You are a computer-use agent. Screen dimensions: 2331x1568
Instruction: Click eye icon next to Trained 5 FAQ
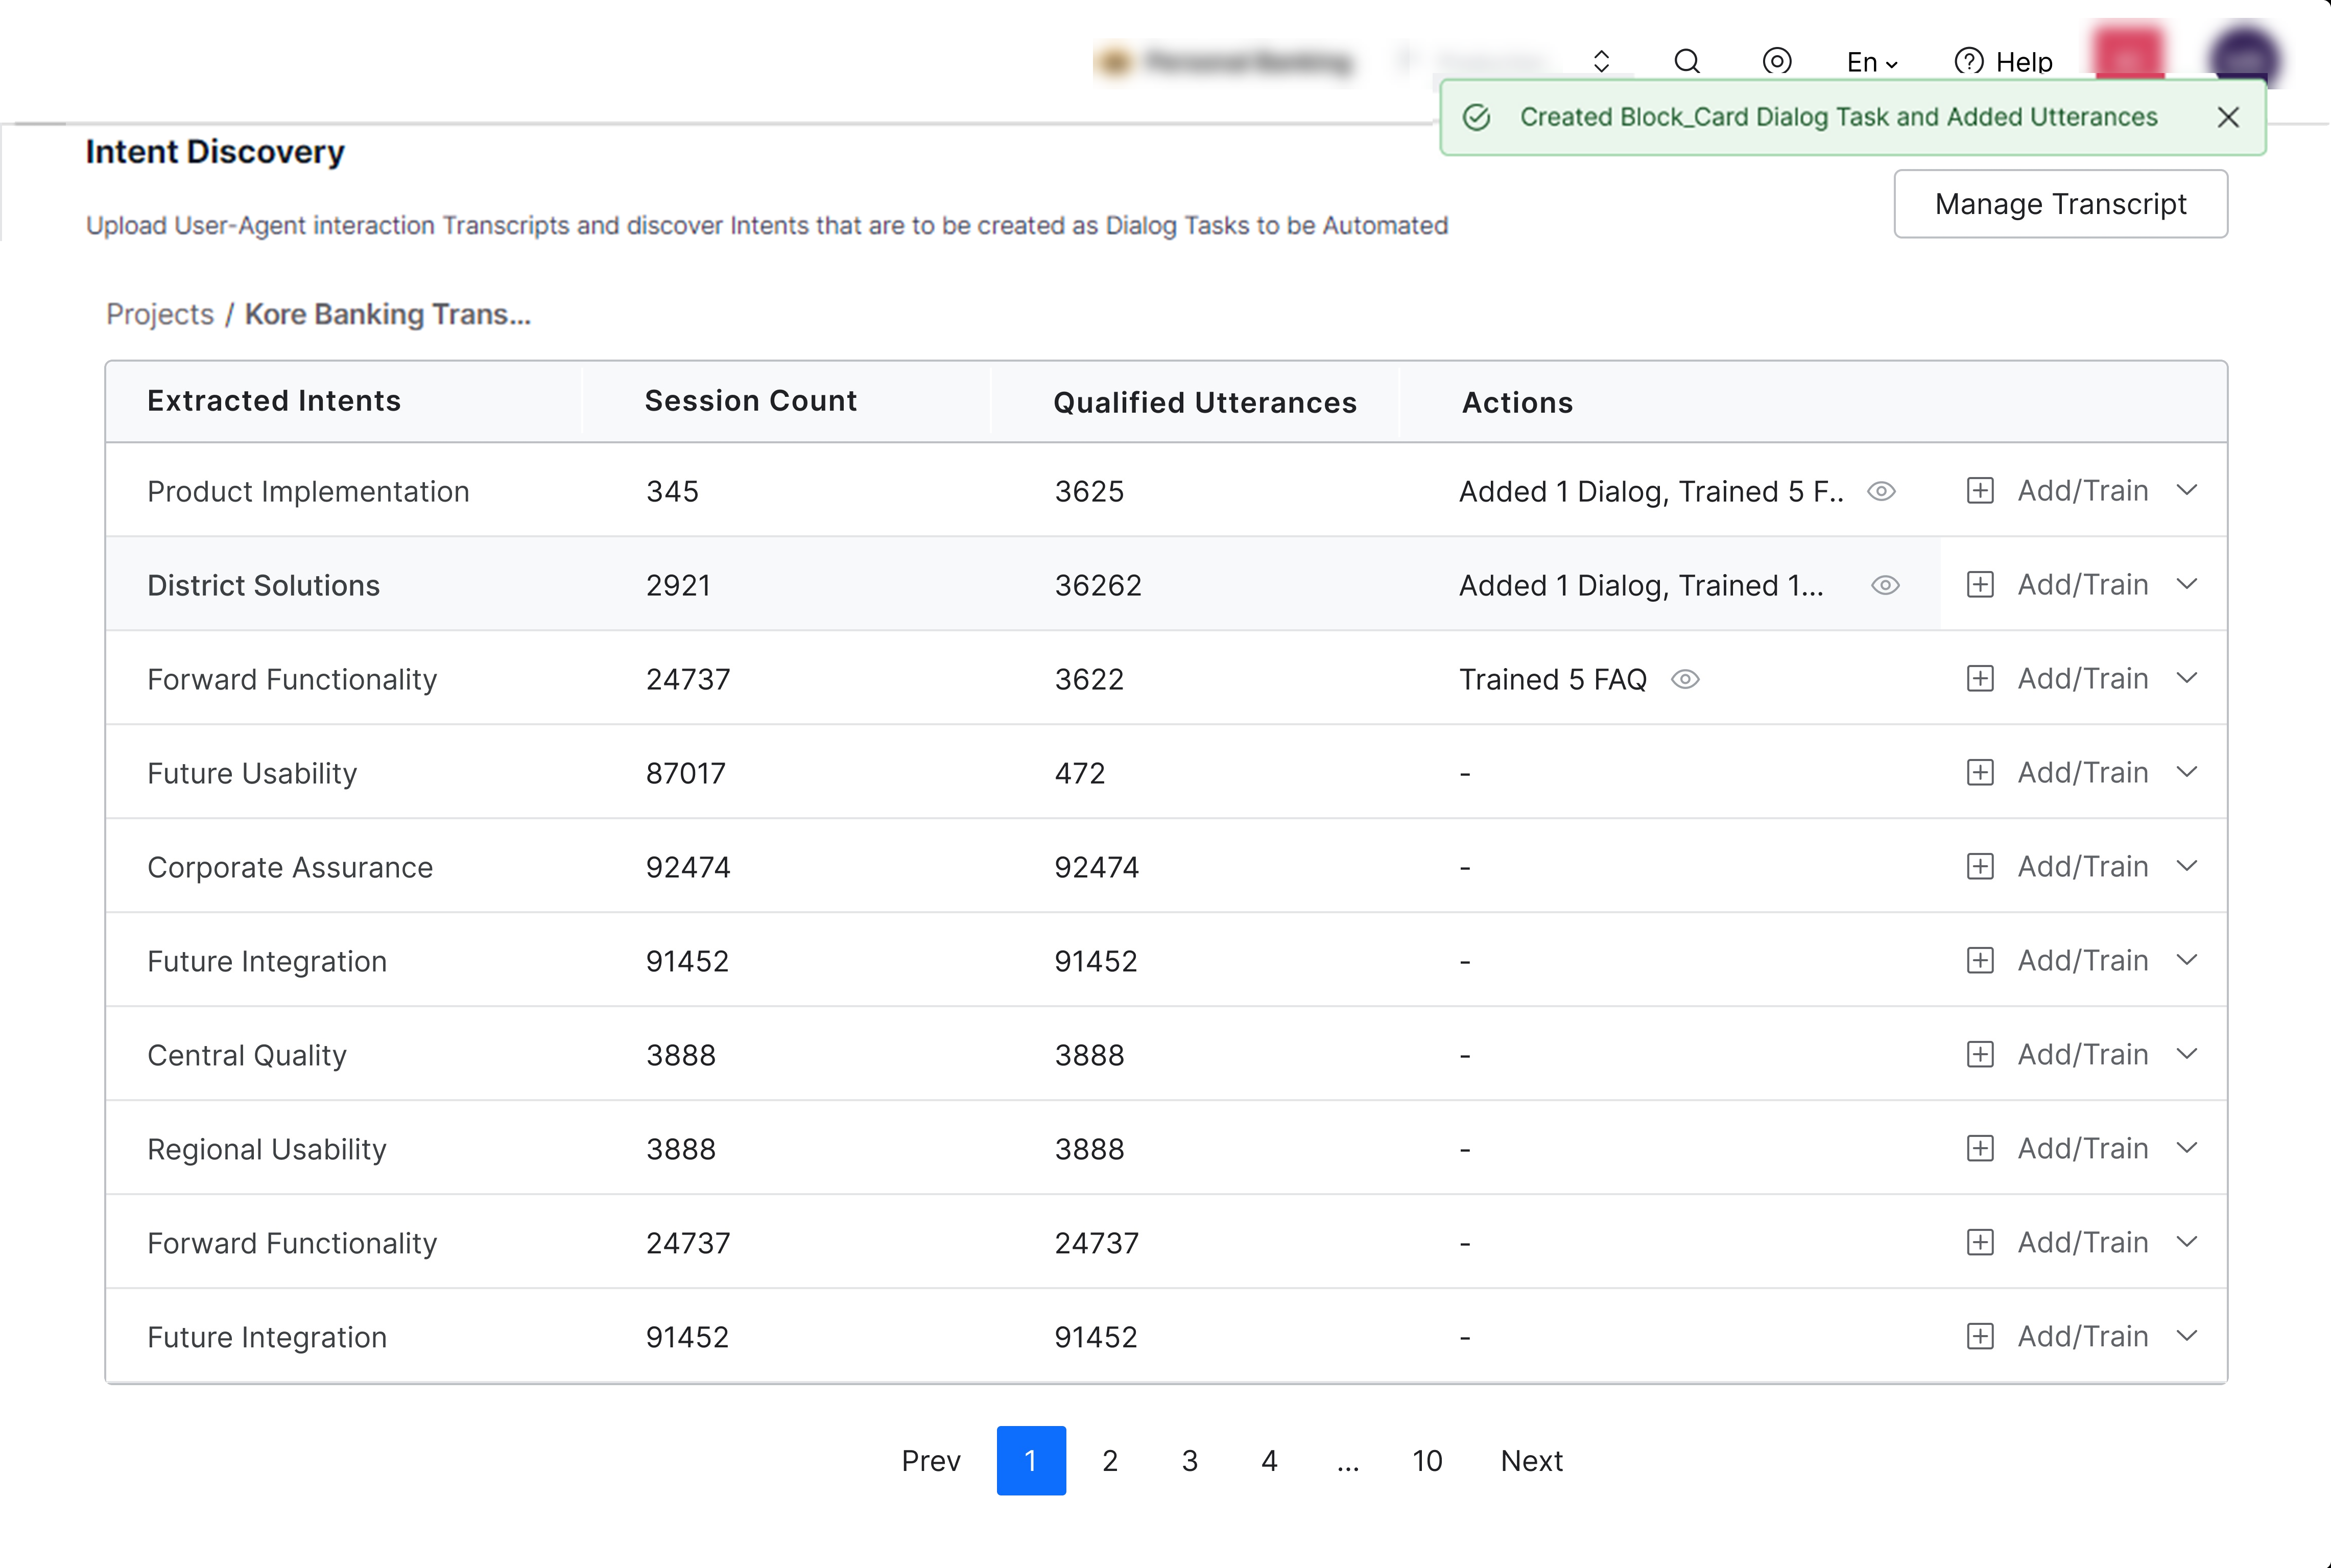(x=1685, y=679)
